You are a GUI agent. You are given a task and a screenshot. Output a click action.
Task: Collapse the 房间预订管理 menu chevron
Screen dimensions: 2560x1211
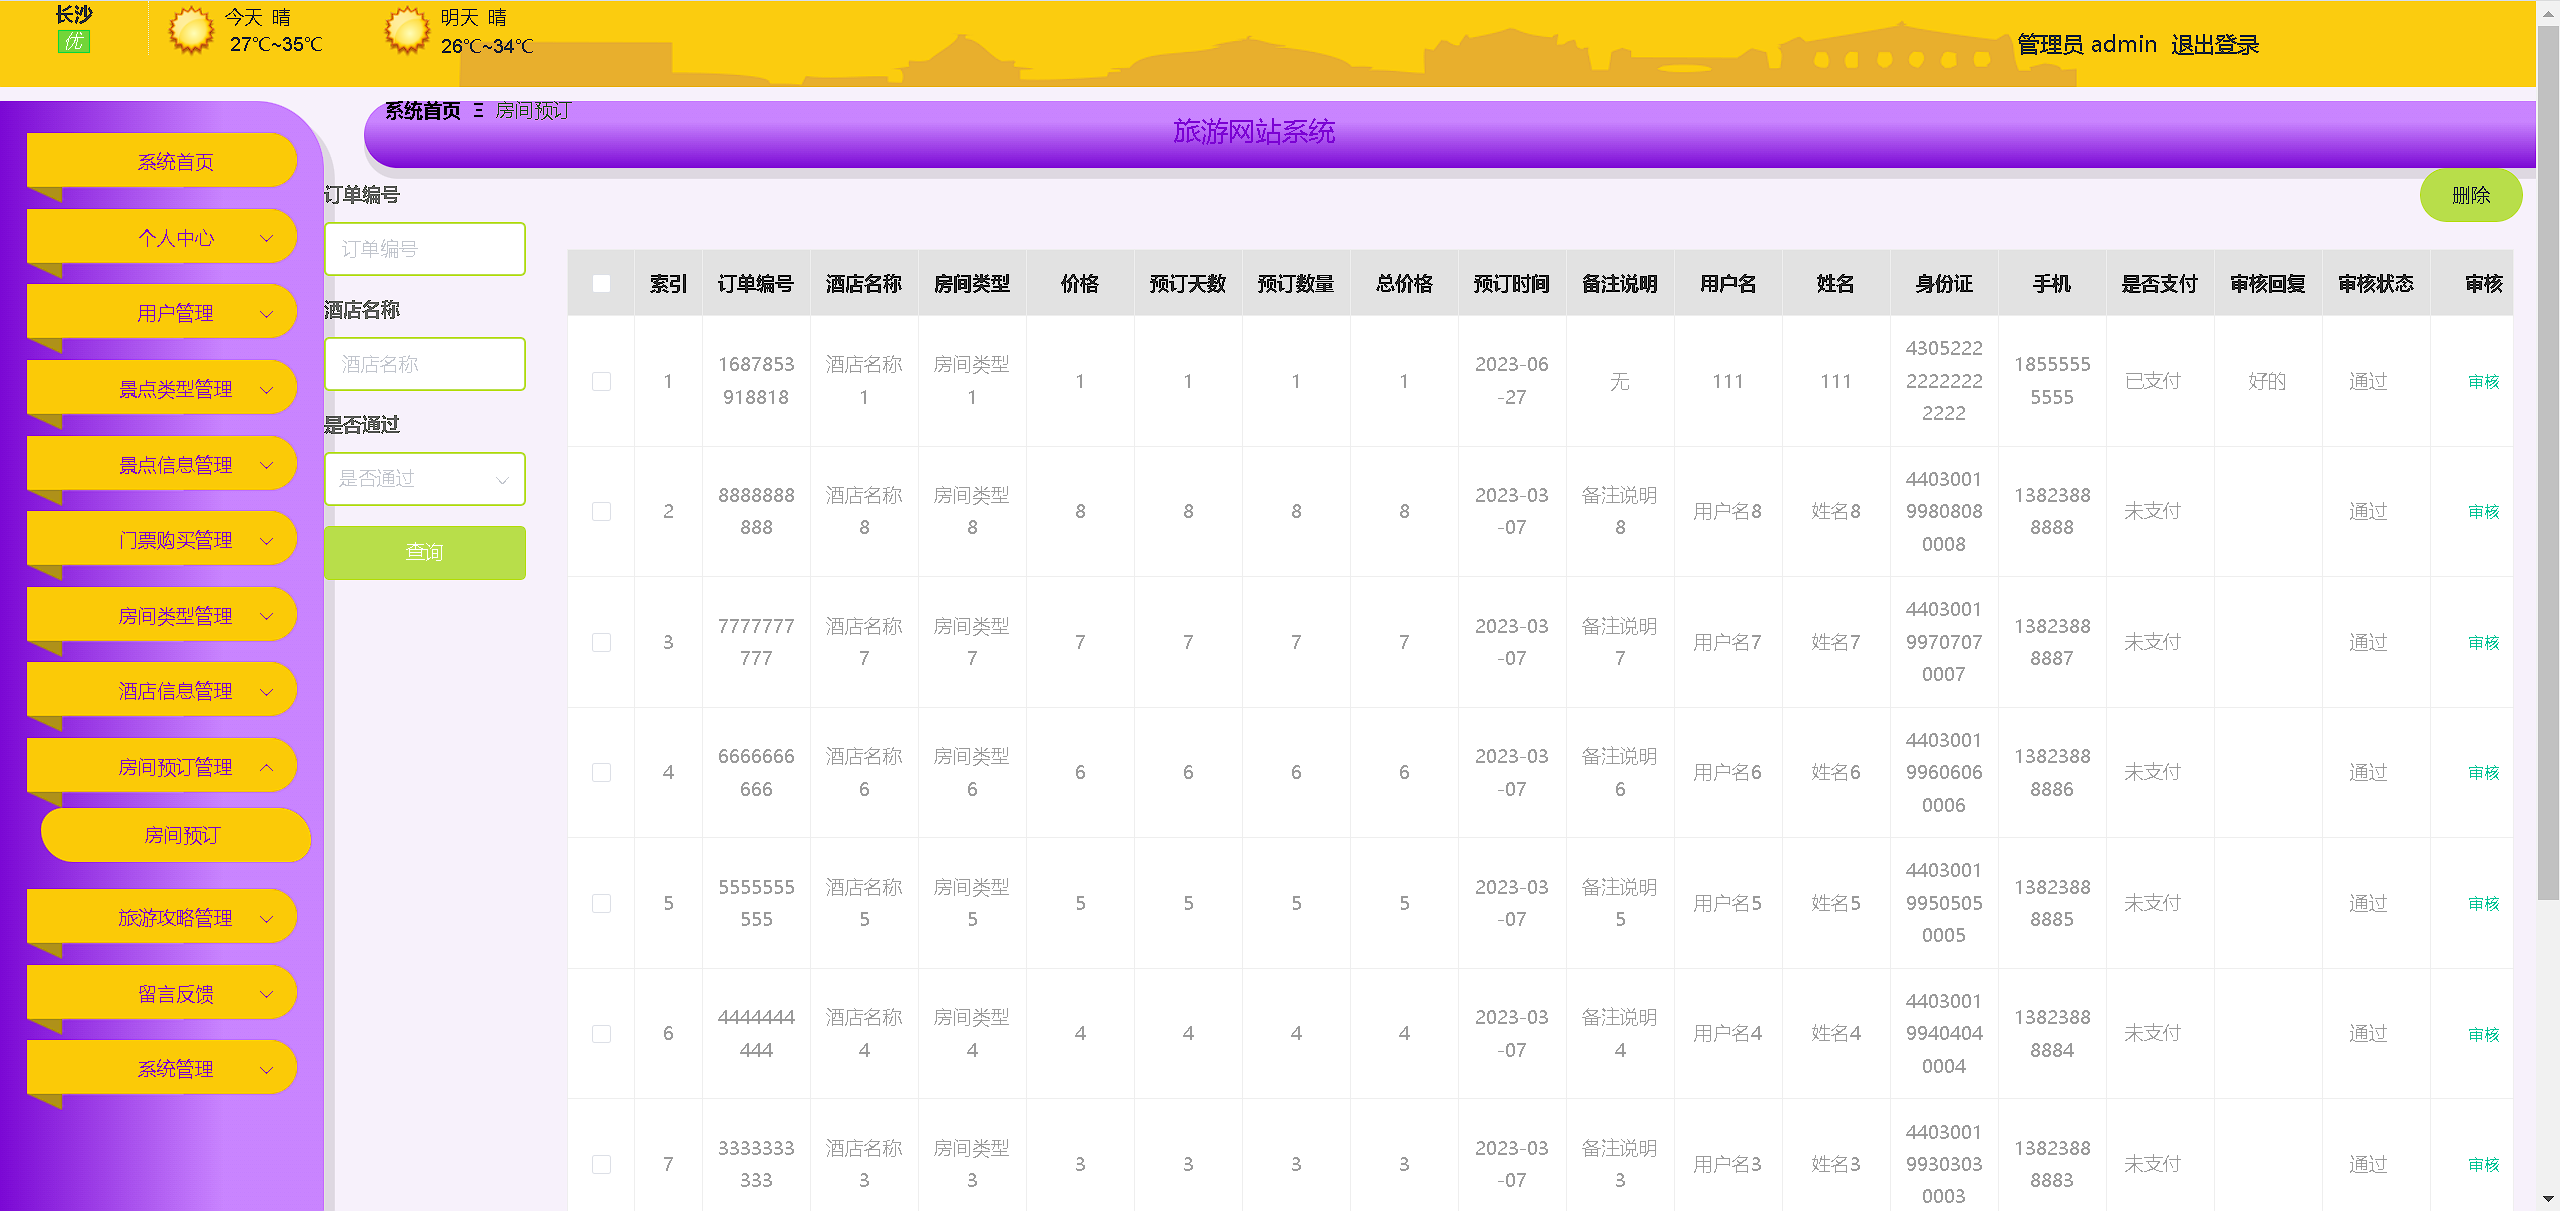[x=267, y=767]
